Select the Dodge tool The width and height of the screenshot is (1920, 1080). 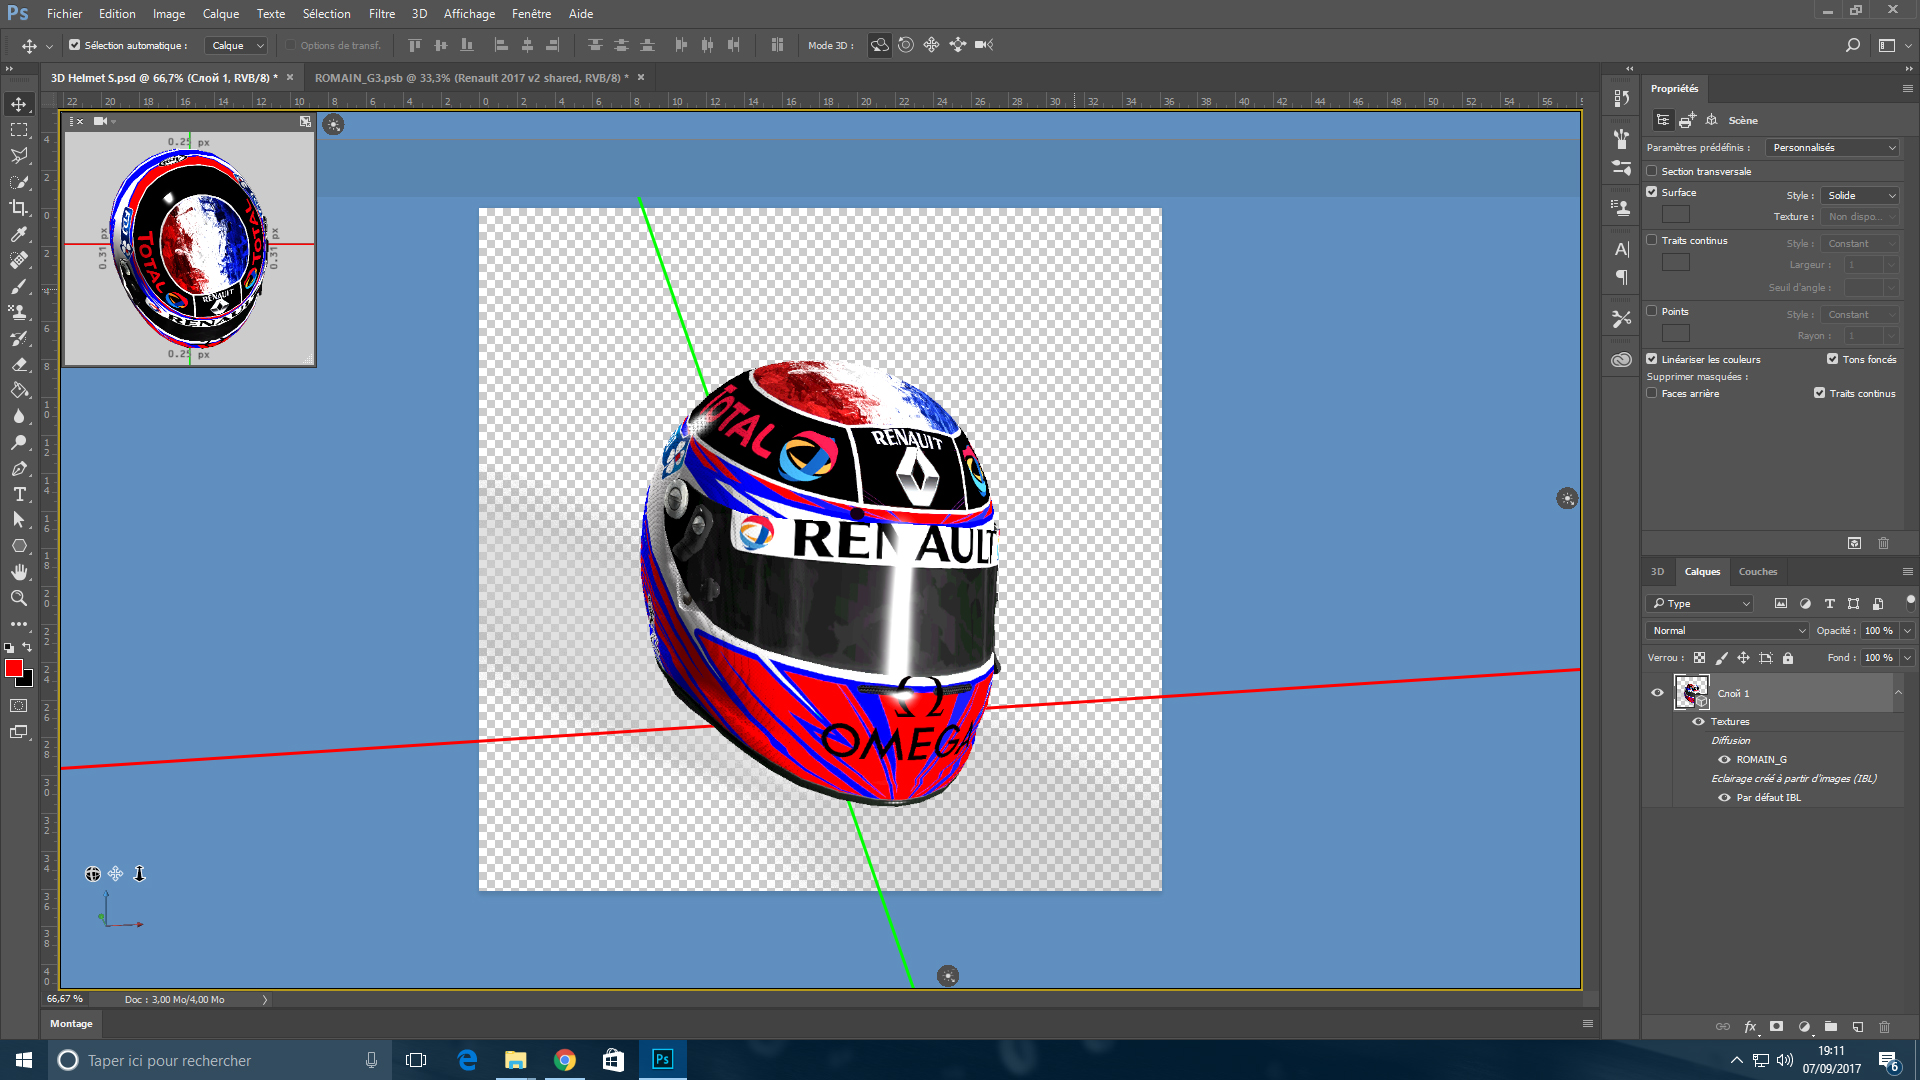(19, 442)
